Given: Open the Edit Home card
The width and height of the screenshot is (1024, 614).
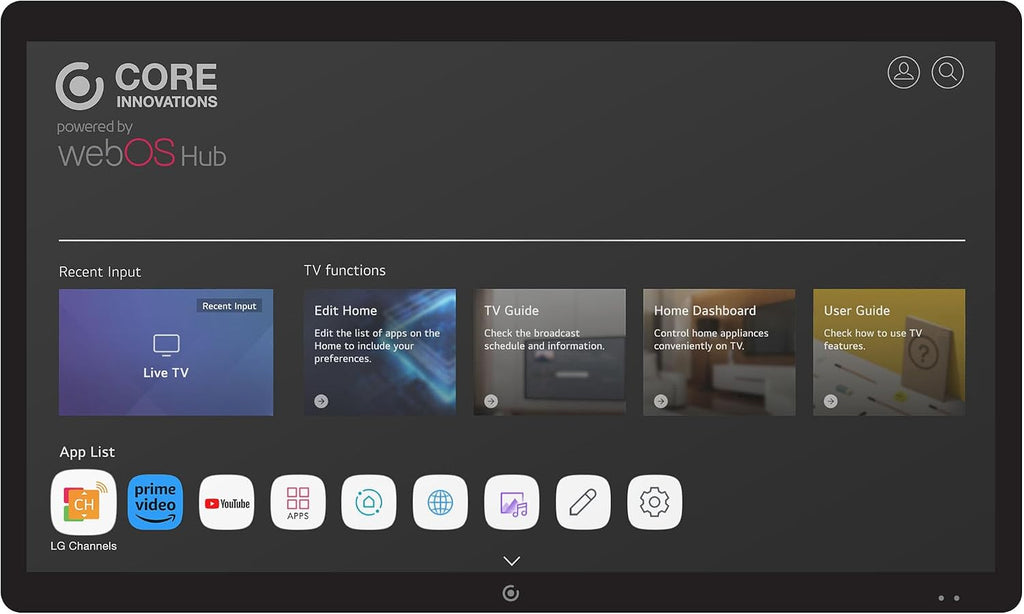Looking at the screenshot, I should click(380, 352).
